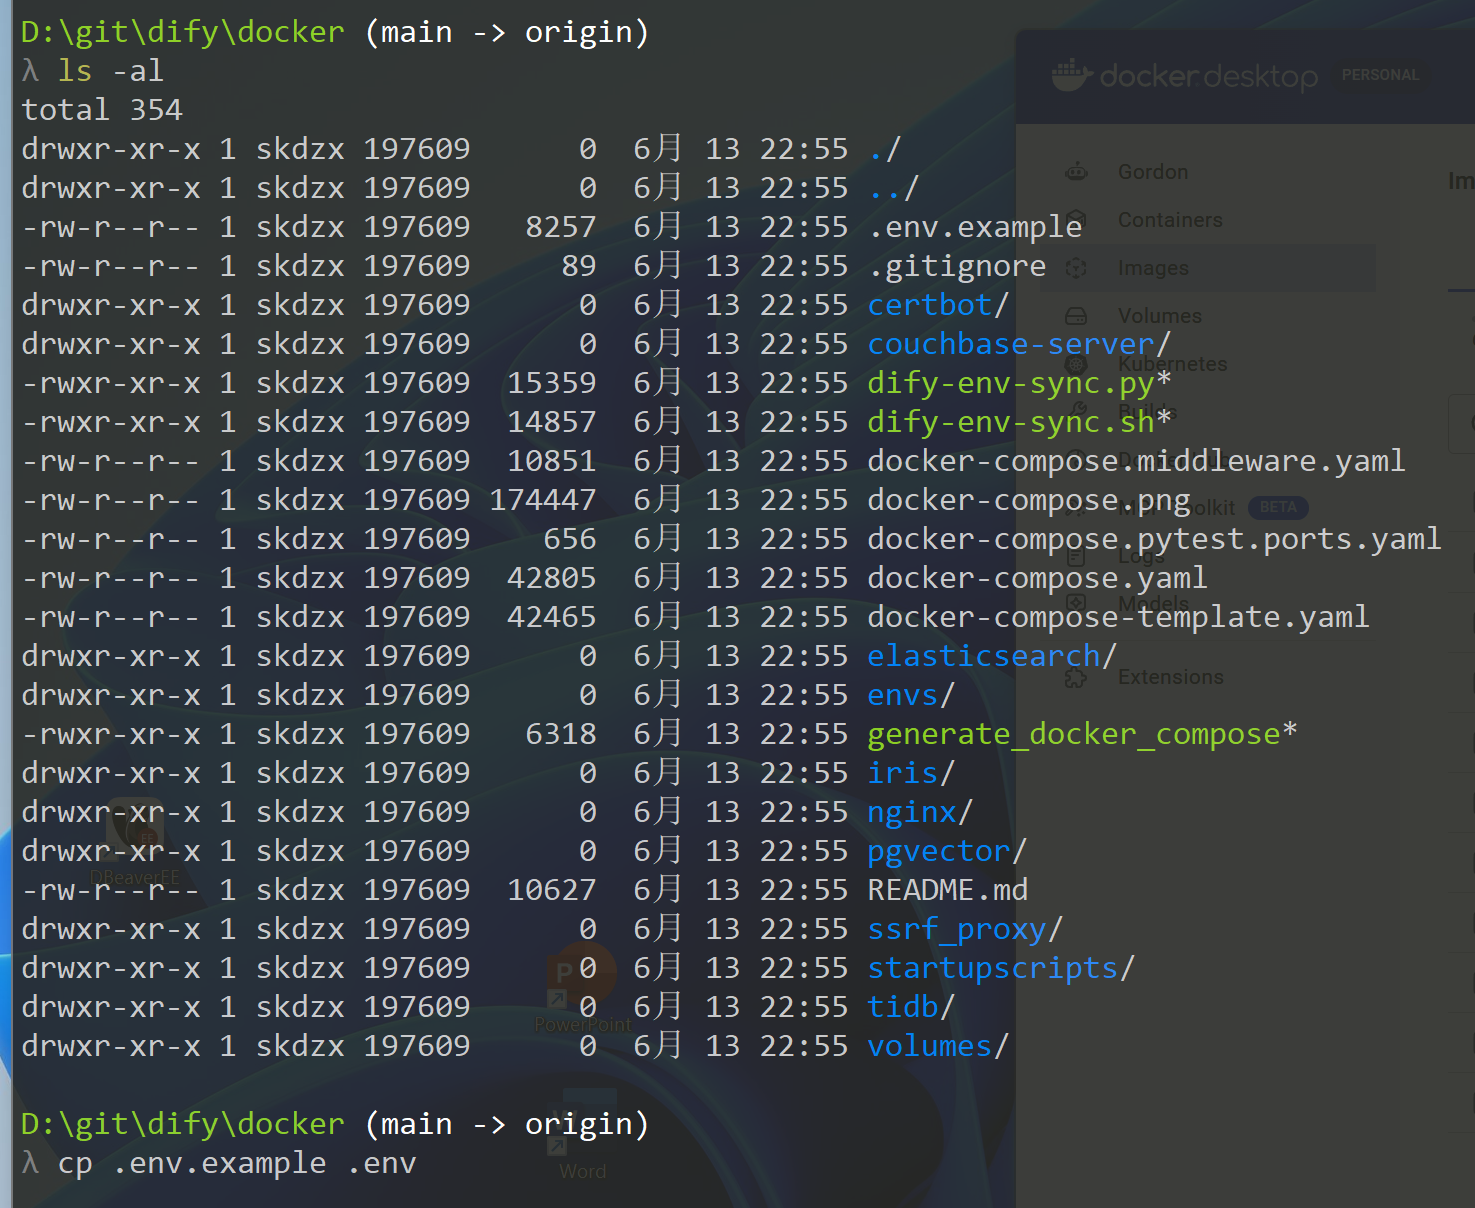This screenshot has height=1208, width=1475.
Task: Click the pgvector/ directory name
Action: tap(947, 851)
